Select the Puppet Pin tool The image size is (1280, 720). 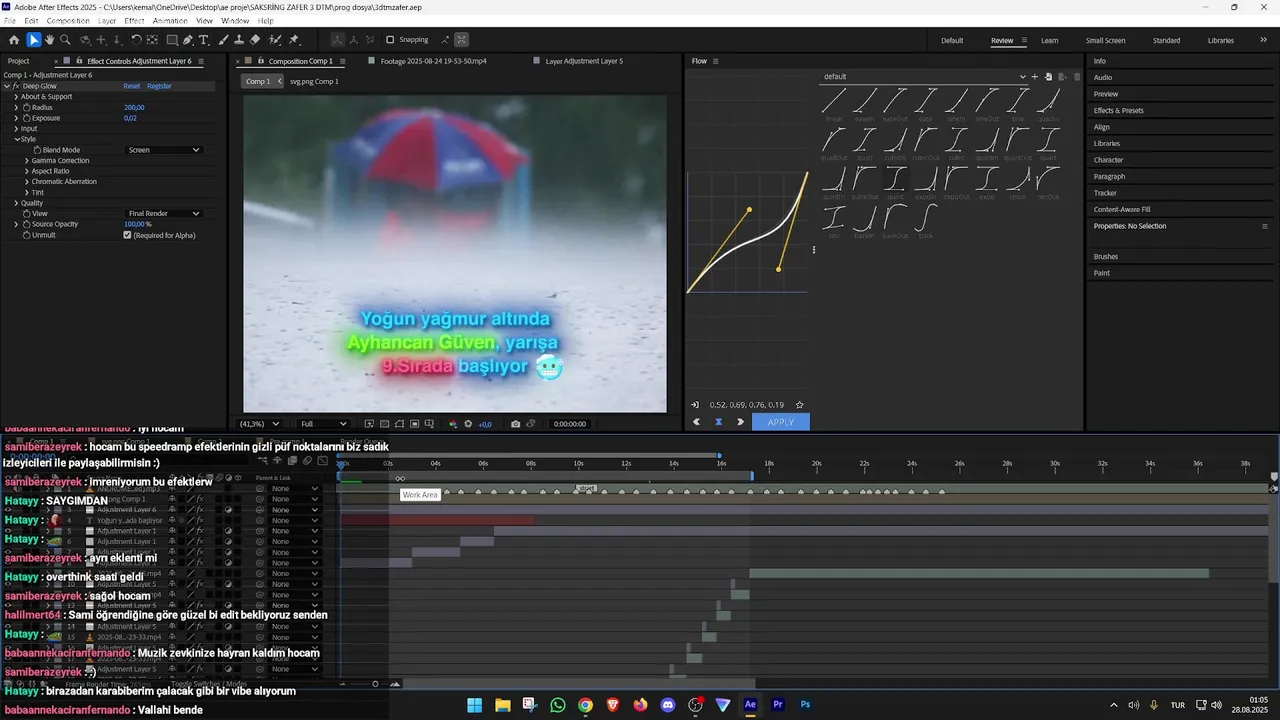294,40
